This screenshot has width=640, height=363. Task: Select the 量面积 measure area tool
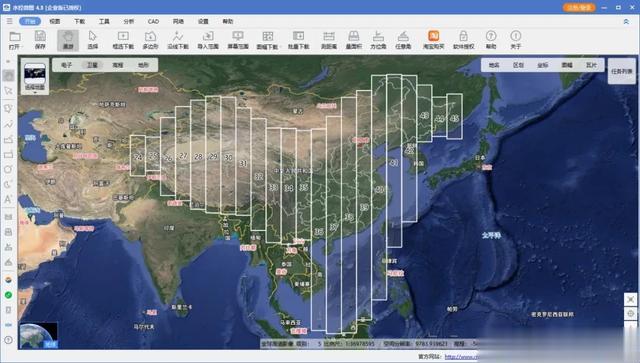pos(354,40)
